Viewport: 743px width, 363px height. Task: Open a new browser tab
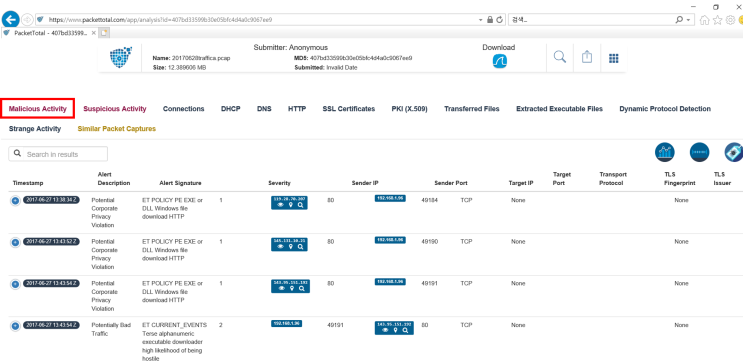[x=104, y=33]
